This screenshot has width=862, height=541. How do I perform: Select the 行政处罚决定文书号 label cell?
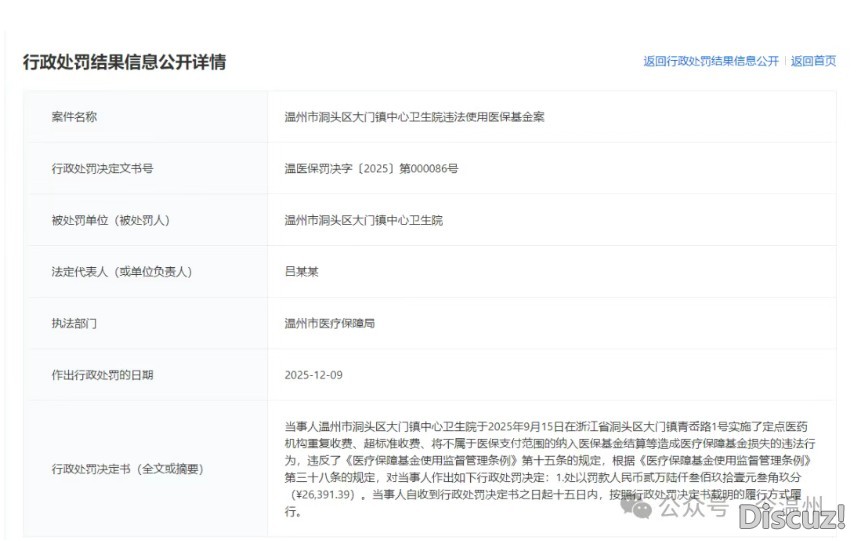tap(102, 169)
